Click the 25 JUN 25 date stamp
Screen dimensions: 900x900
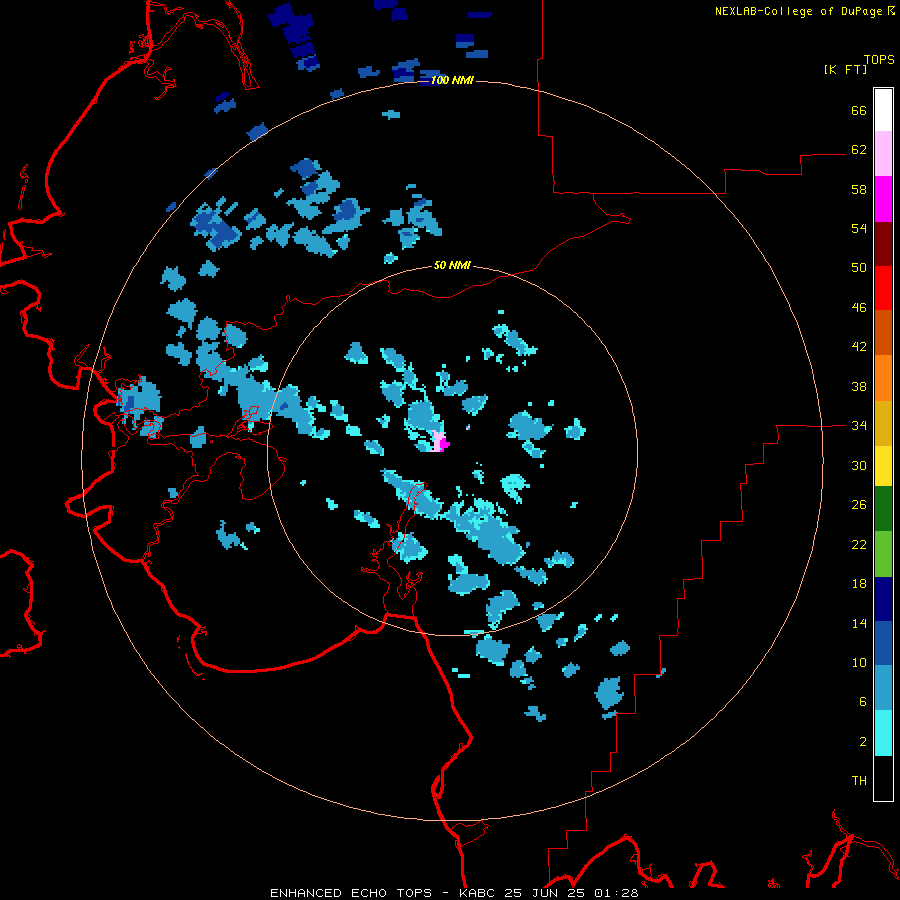[546, 893]
